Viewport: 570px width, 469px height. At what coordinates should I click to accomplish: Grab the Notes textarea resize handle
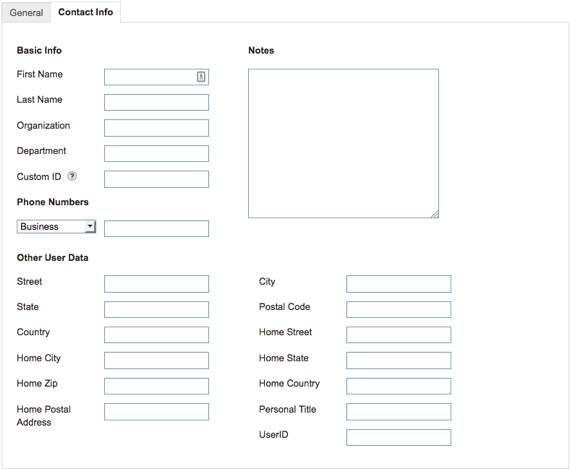tap(435, 214)
